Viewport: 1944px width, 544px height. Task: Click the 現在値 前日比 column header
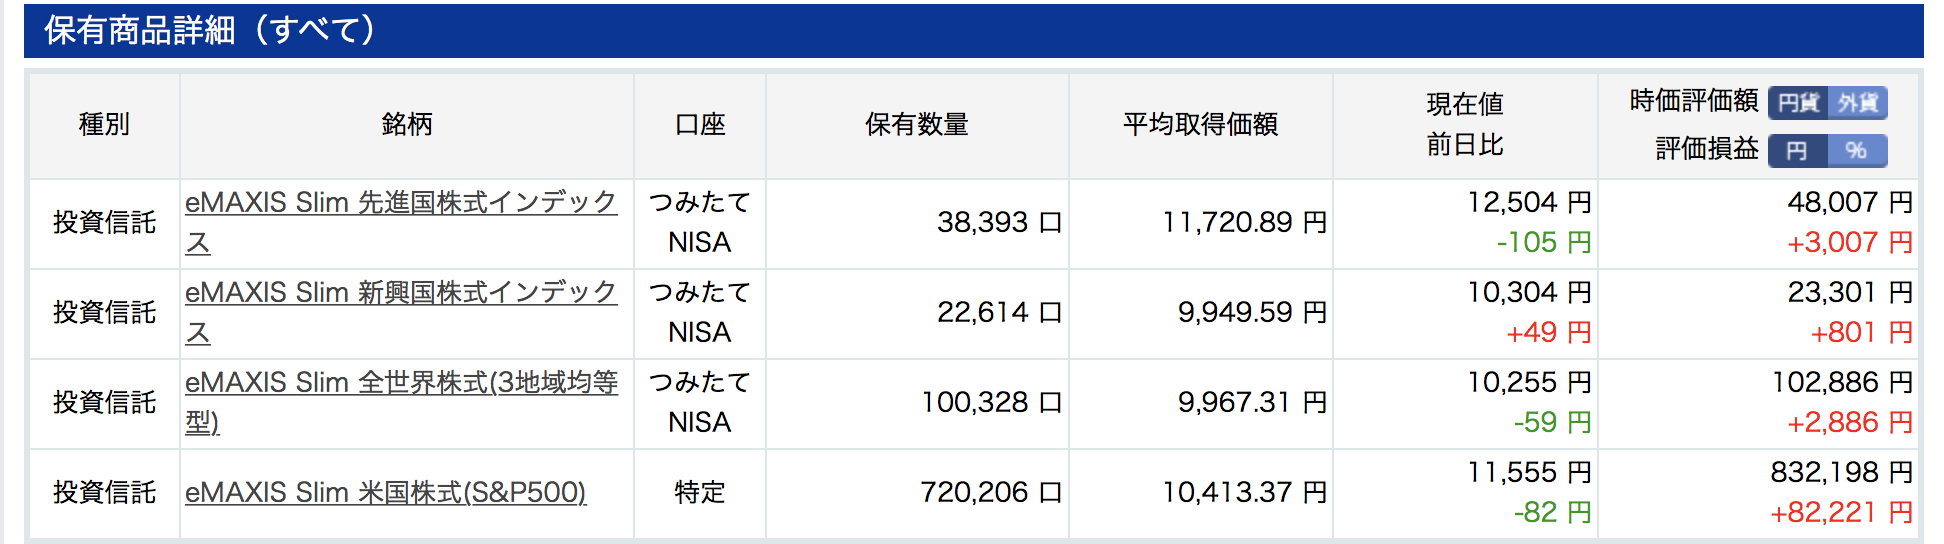click(x=1465, y=125)
